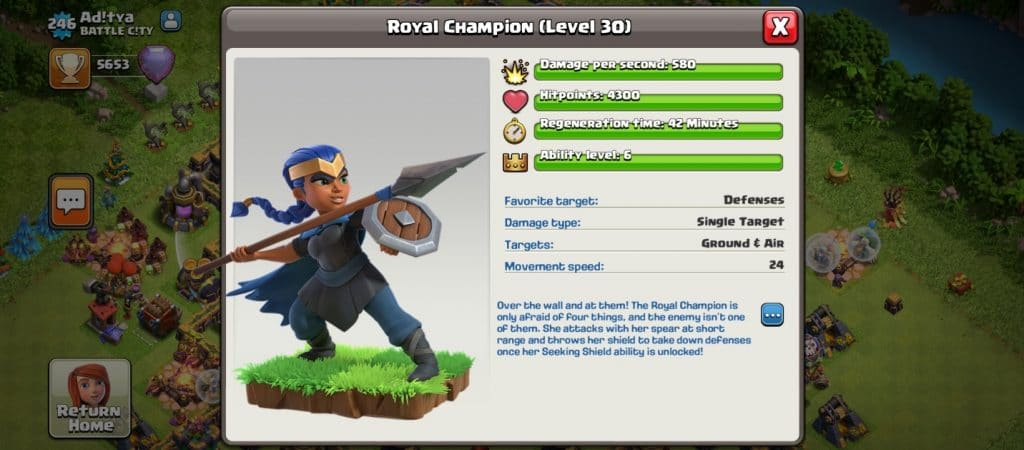This screenshot has height=450, width=1024.
Task: Tap the trophy icon showing 5653
Action: 69,68
